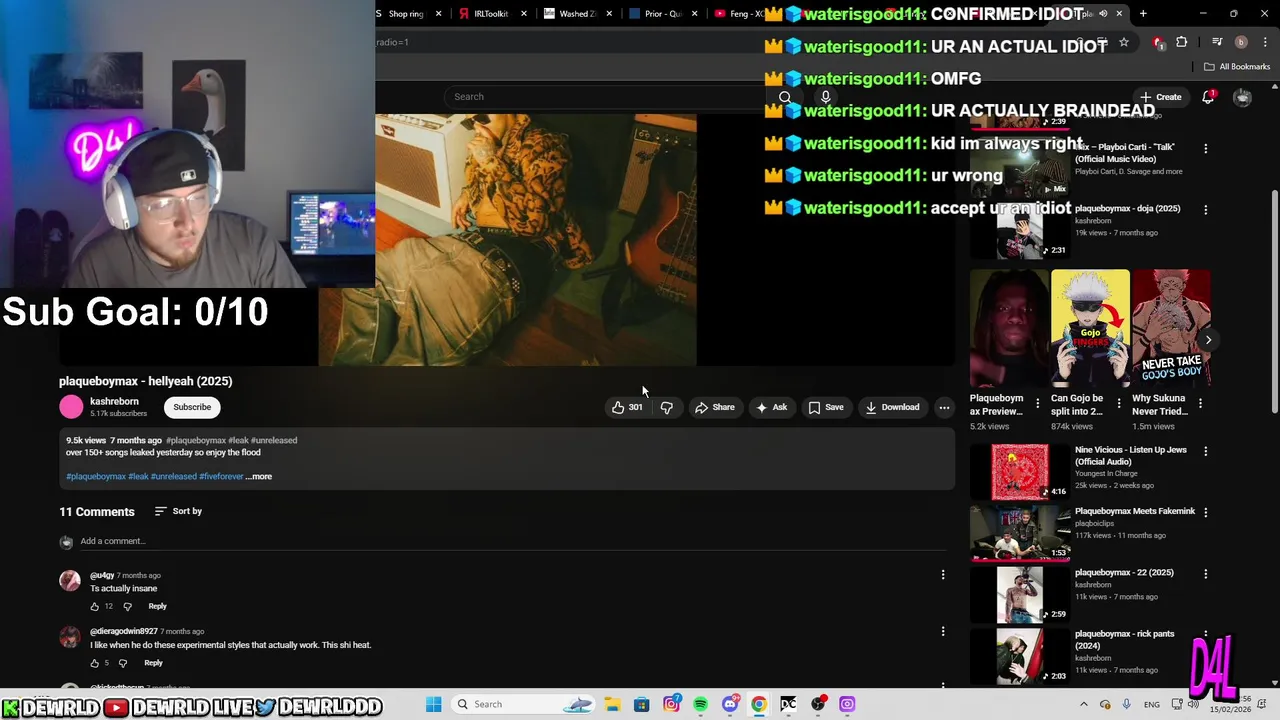
Task: Click the YouTube page vertical scrollbar
Action: tap(1274, 300)
